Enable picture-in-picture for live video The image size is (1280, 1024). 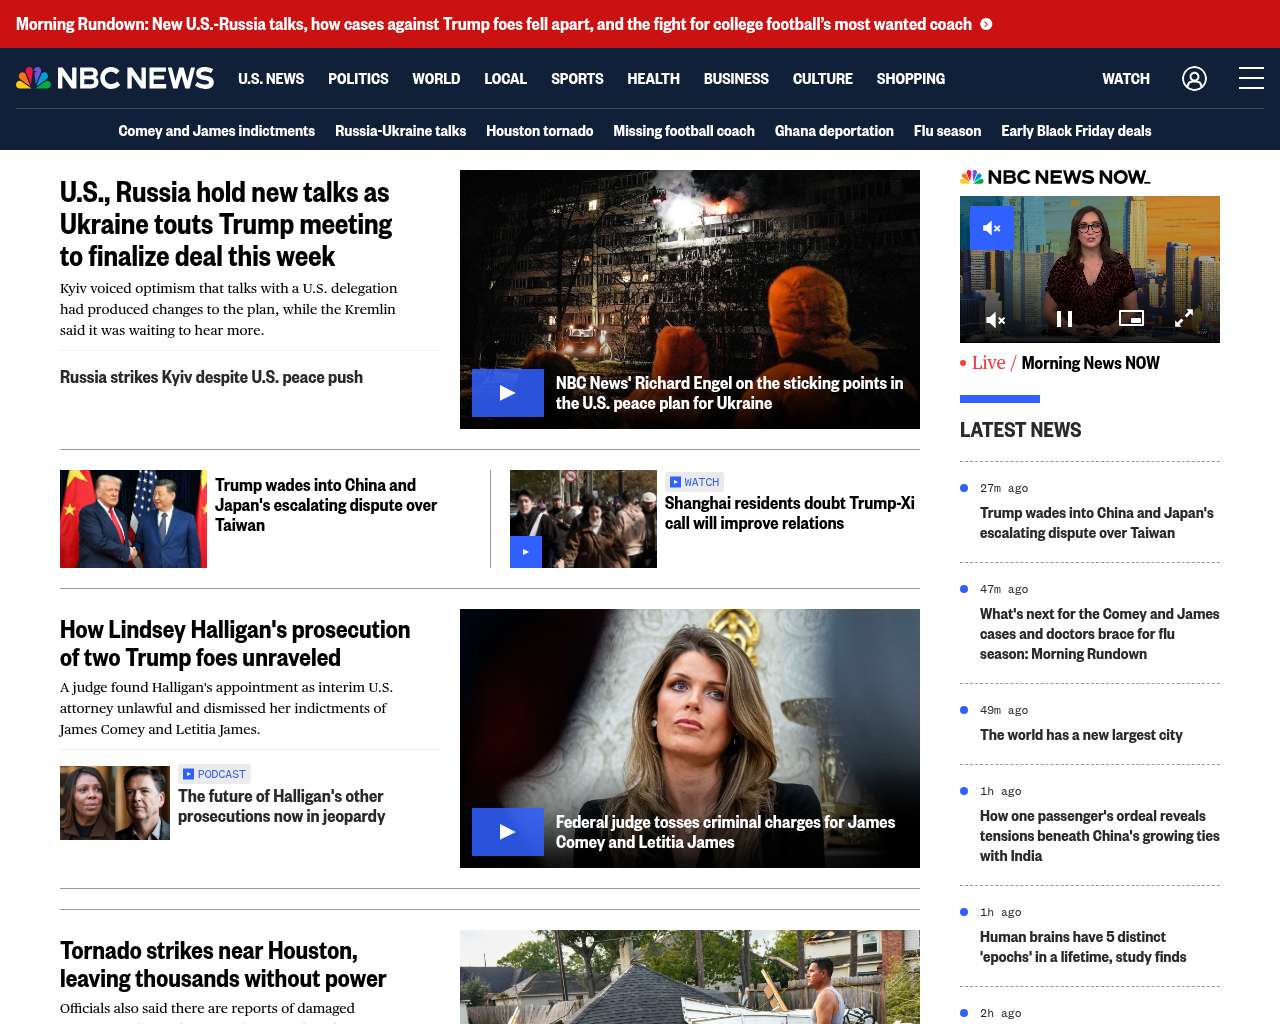(1131, 318)
